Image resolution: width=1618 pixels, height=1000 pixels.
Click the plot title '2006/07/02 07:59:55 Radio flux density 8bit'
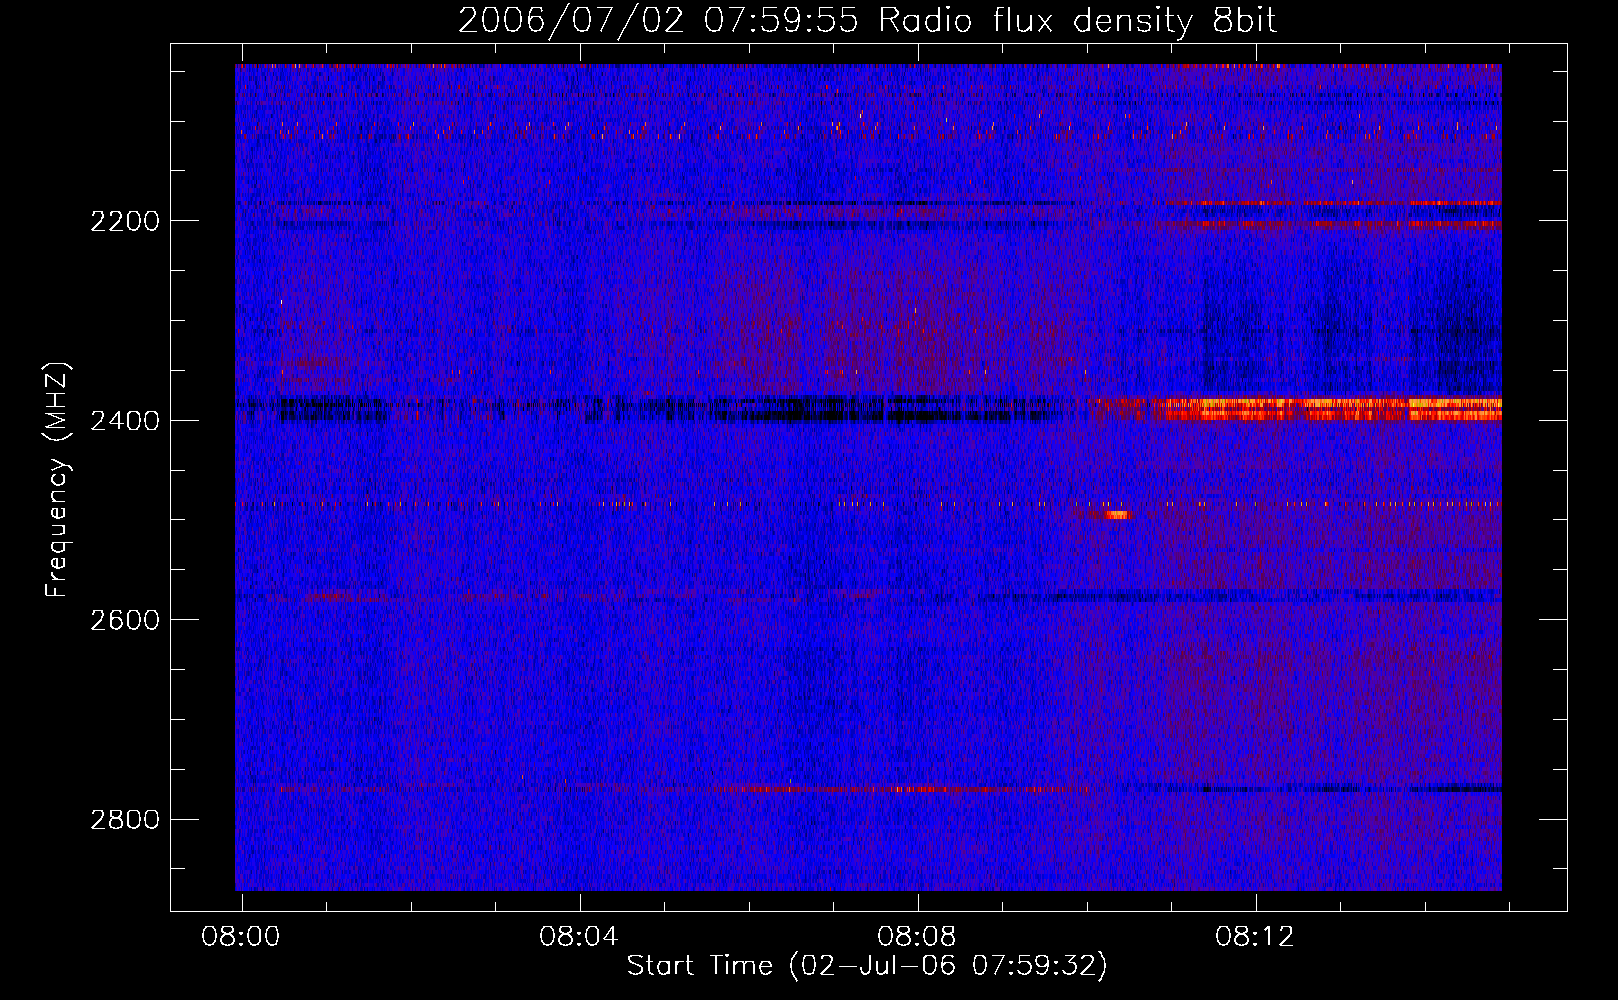point(867,20)
